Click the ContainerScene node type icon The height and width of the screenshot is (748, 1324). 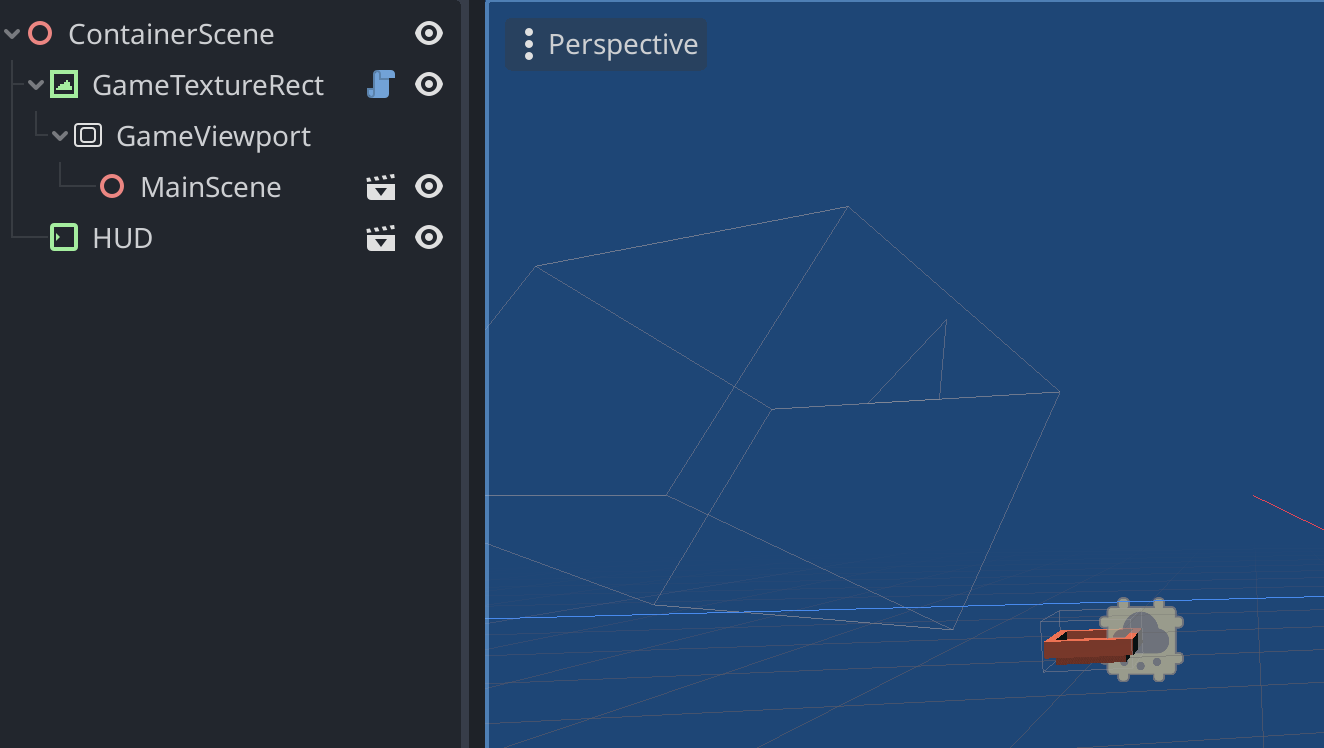[x=39, y=33]
